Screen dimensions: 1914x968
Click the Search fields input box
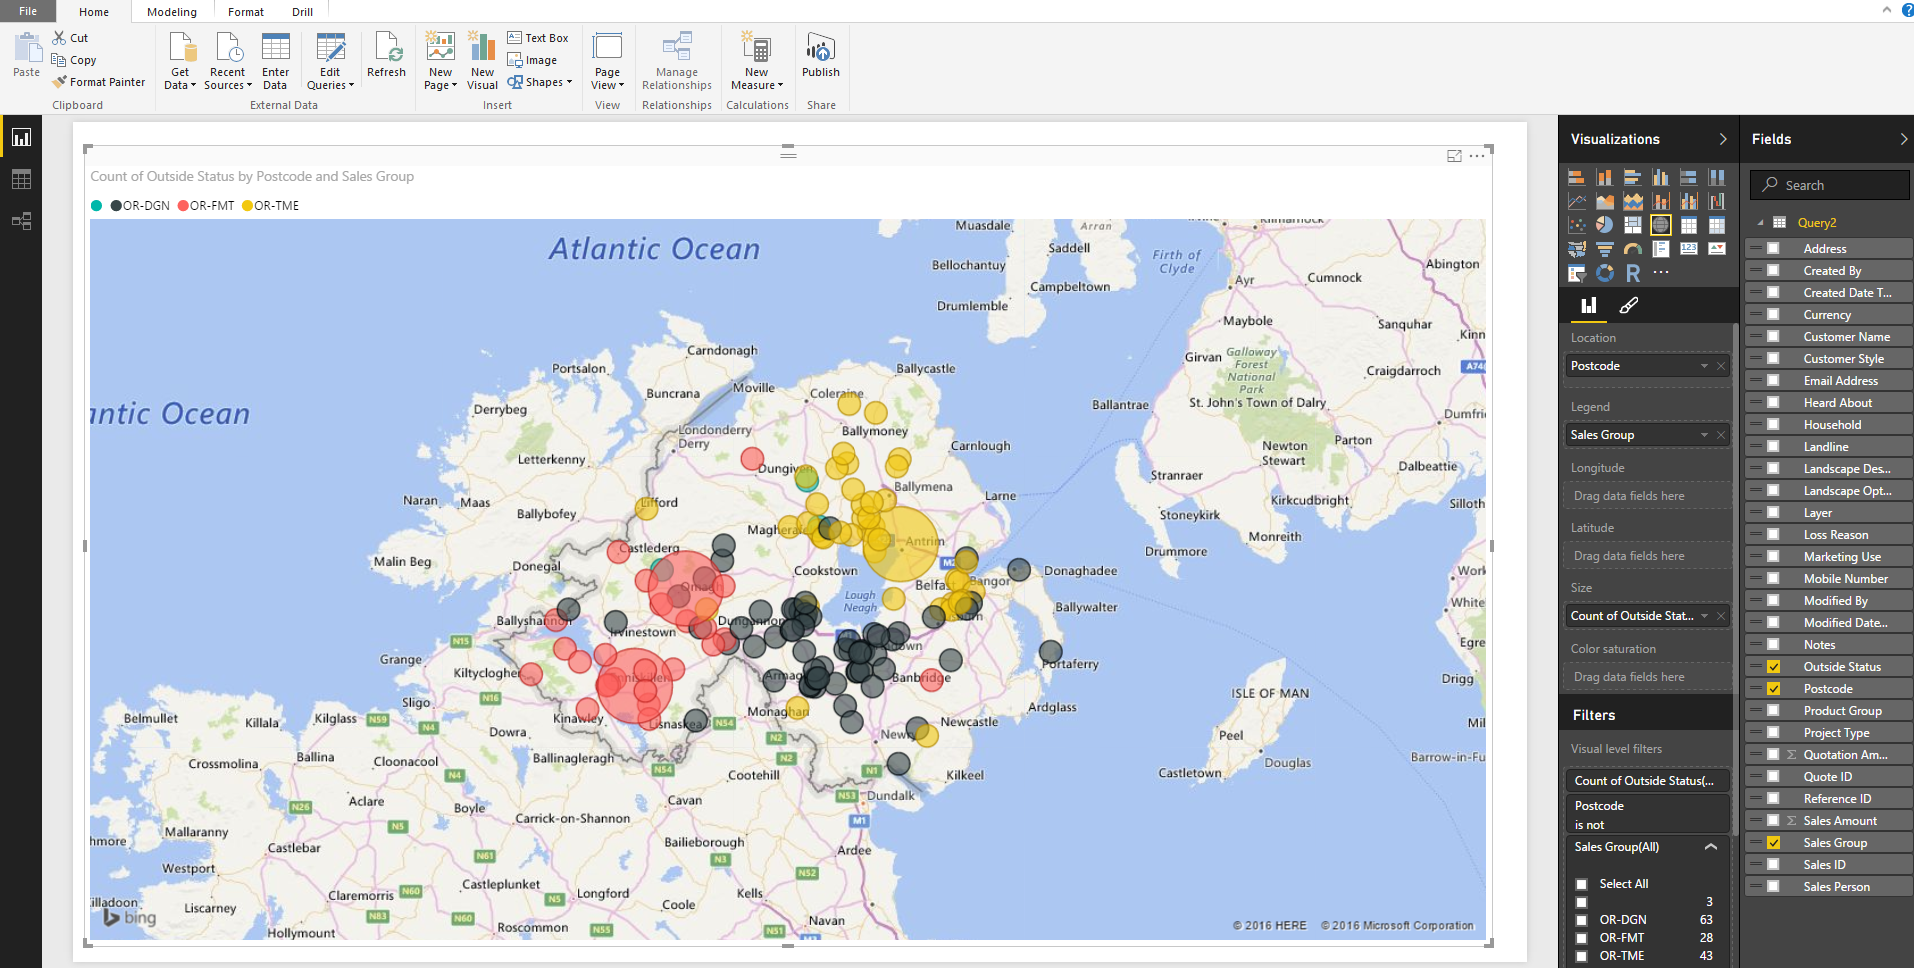1830,185
